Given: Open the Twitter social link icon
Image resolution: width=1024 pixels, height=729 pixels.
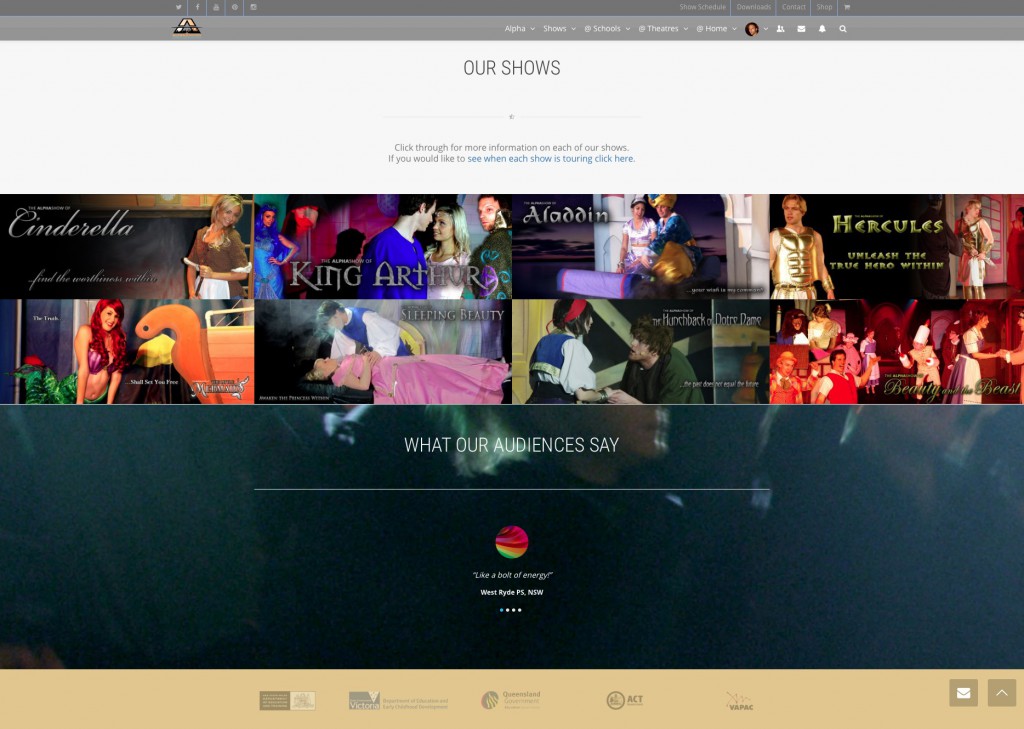Looking at the screenshot, I should tap(179, 7).
